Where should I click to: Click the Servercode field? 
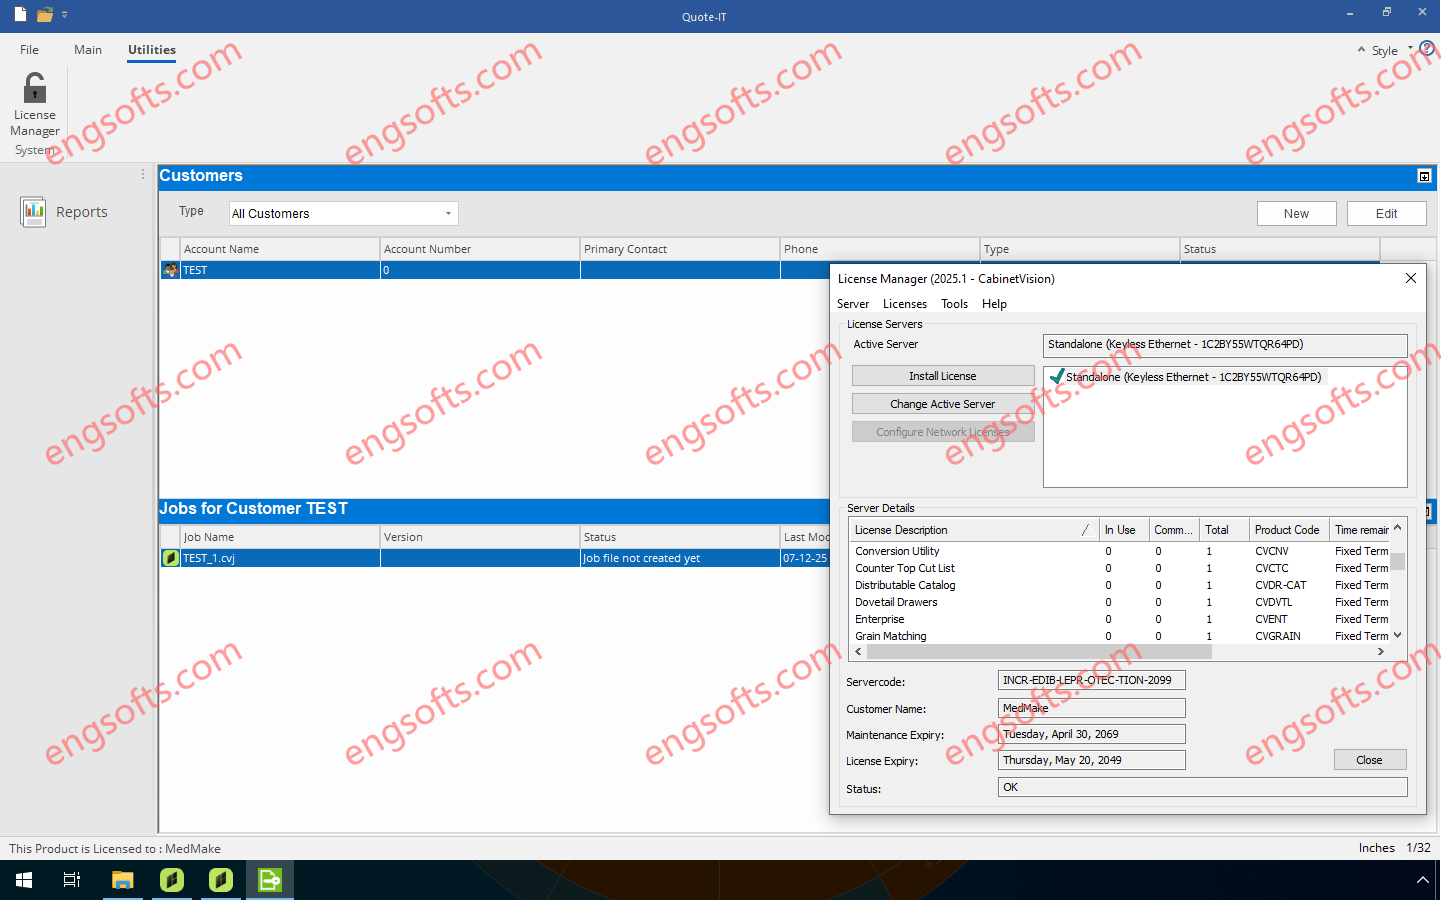point(1092,680)
